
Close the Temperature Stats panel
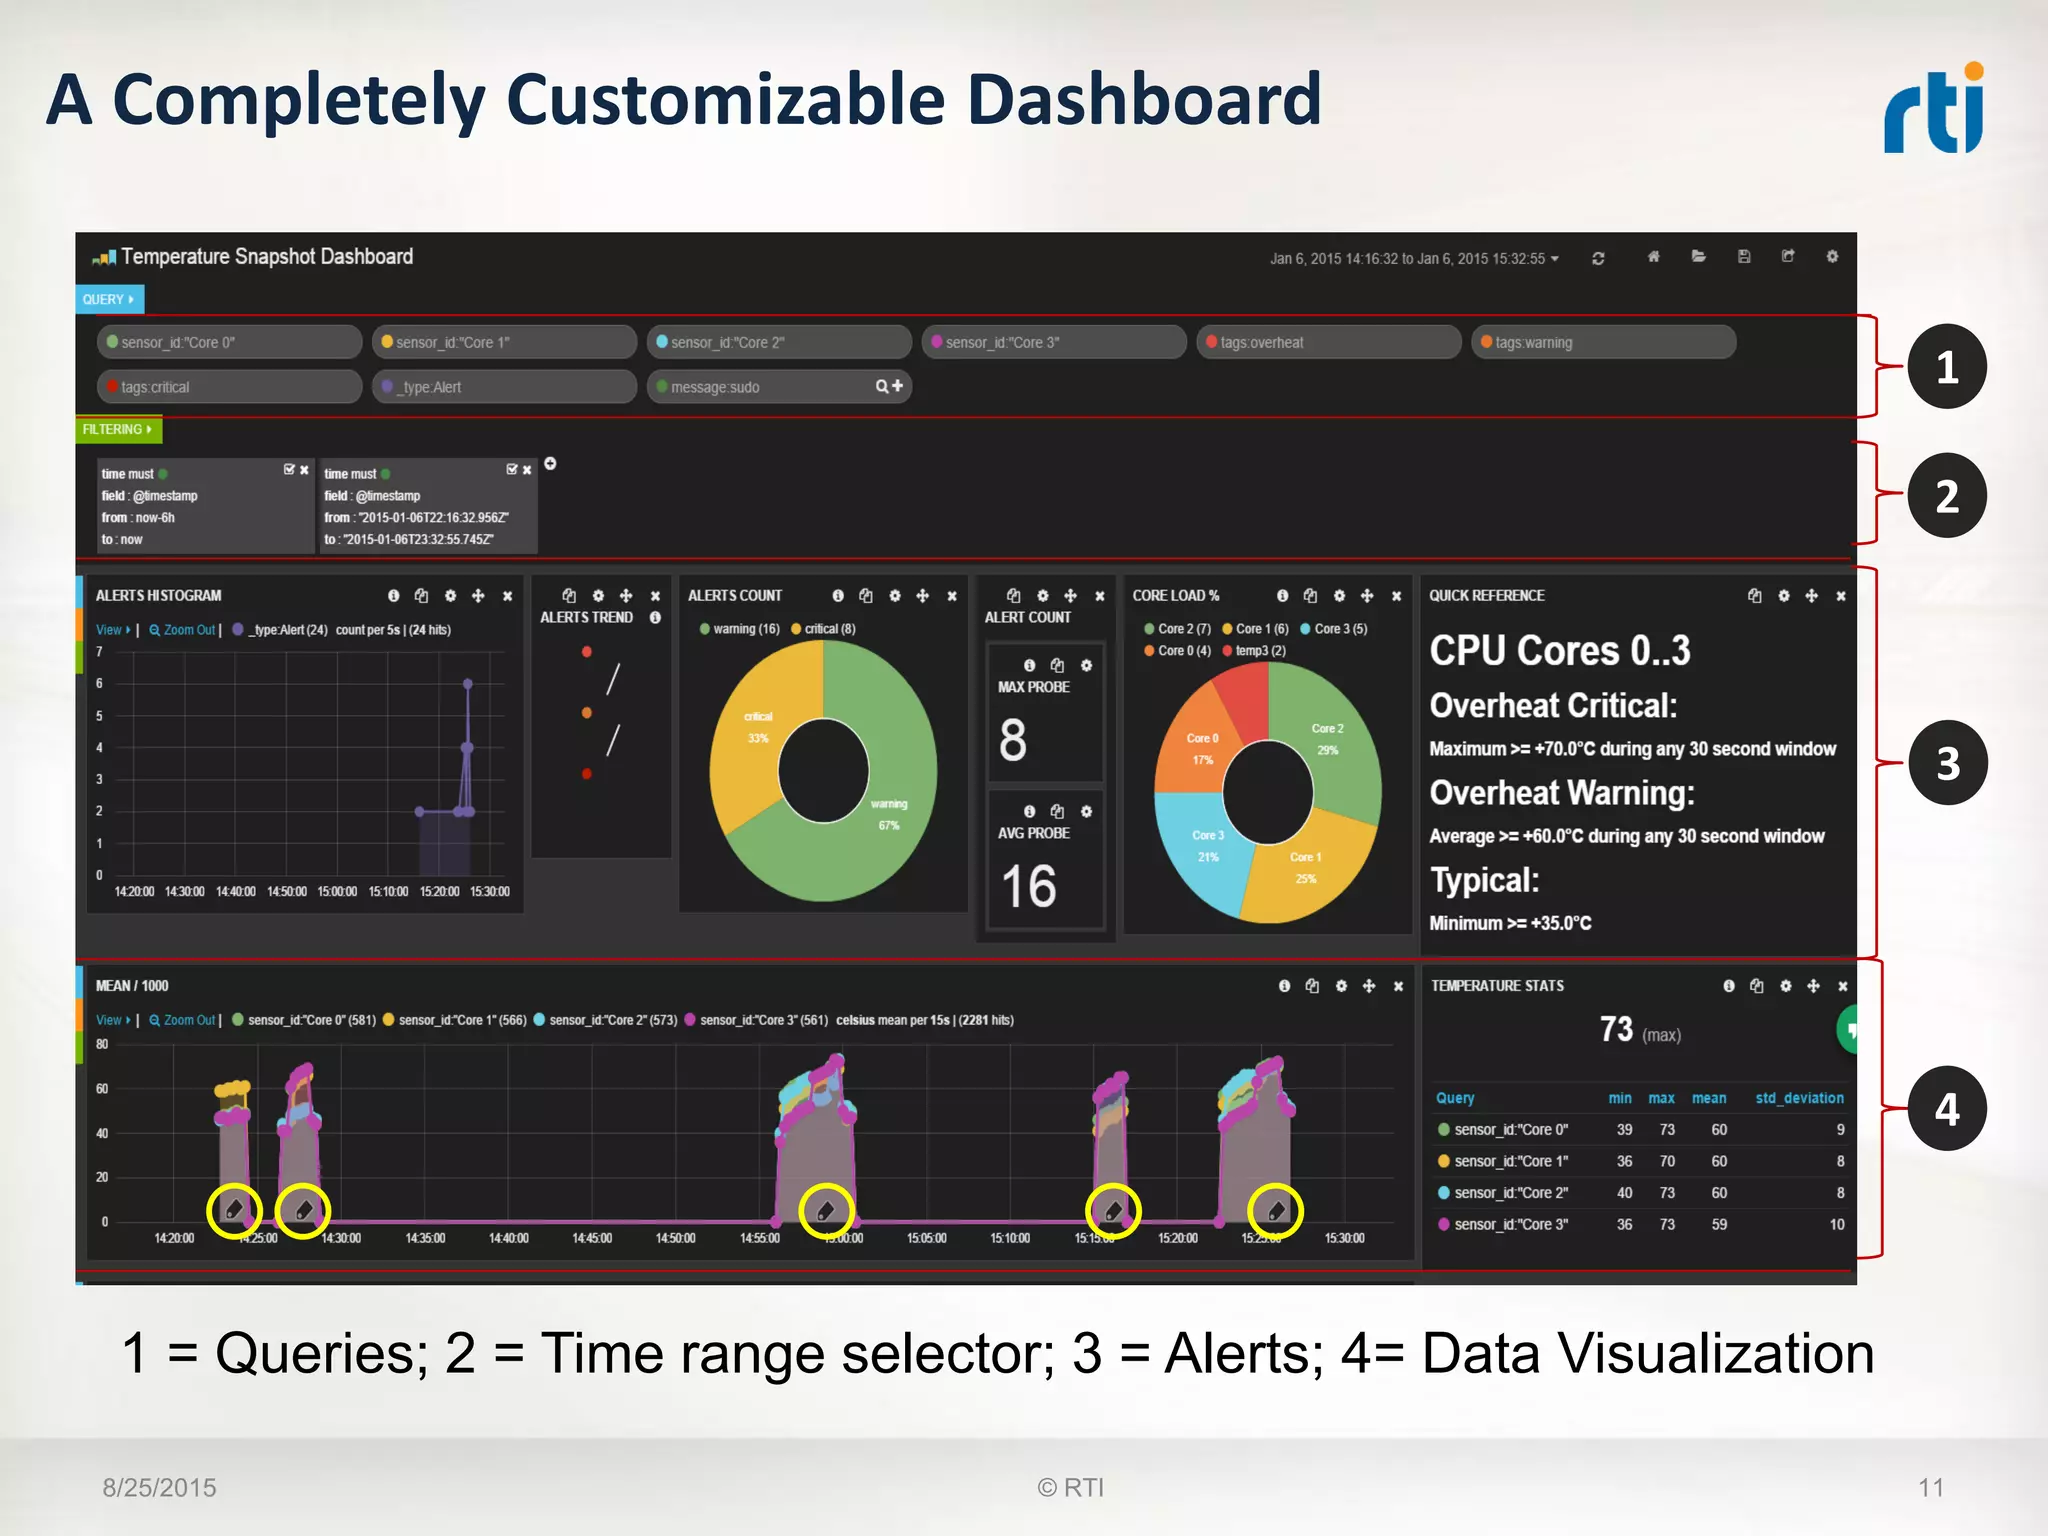click(x=1842, y=986)
